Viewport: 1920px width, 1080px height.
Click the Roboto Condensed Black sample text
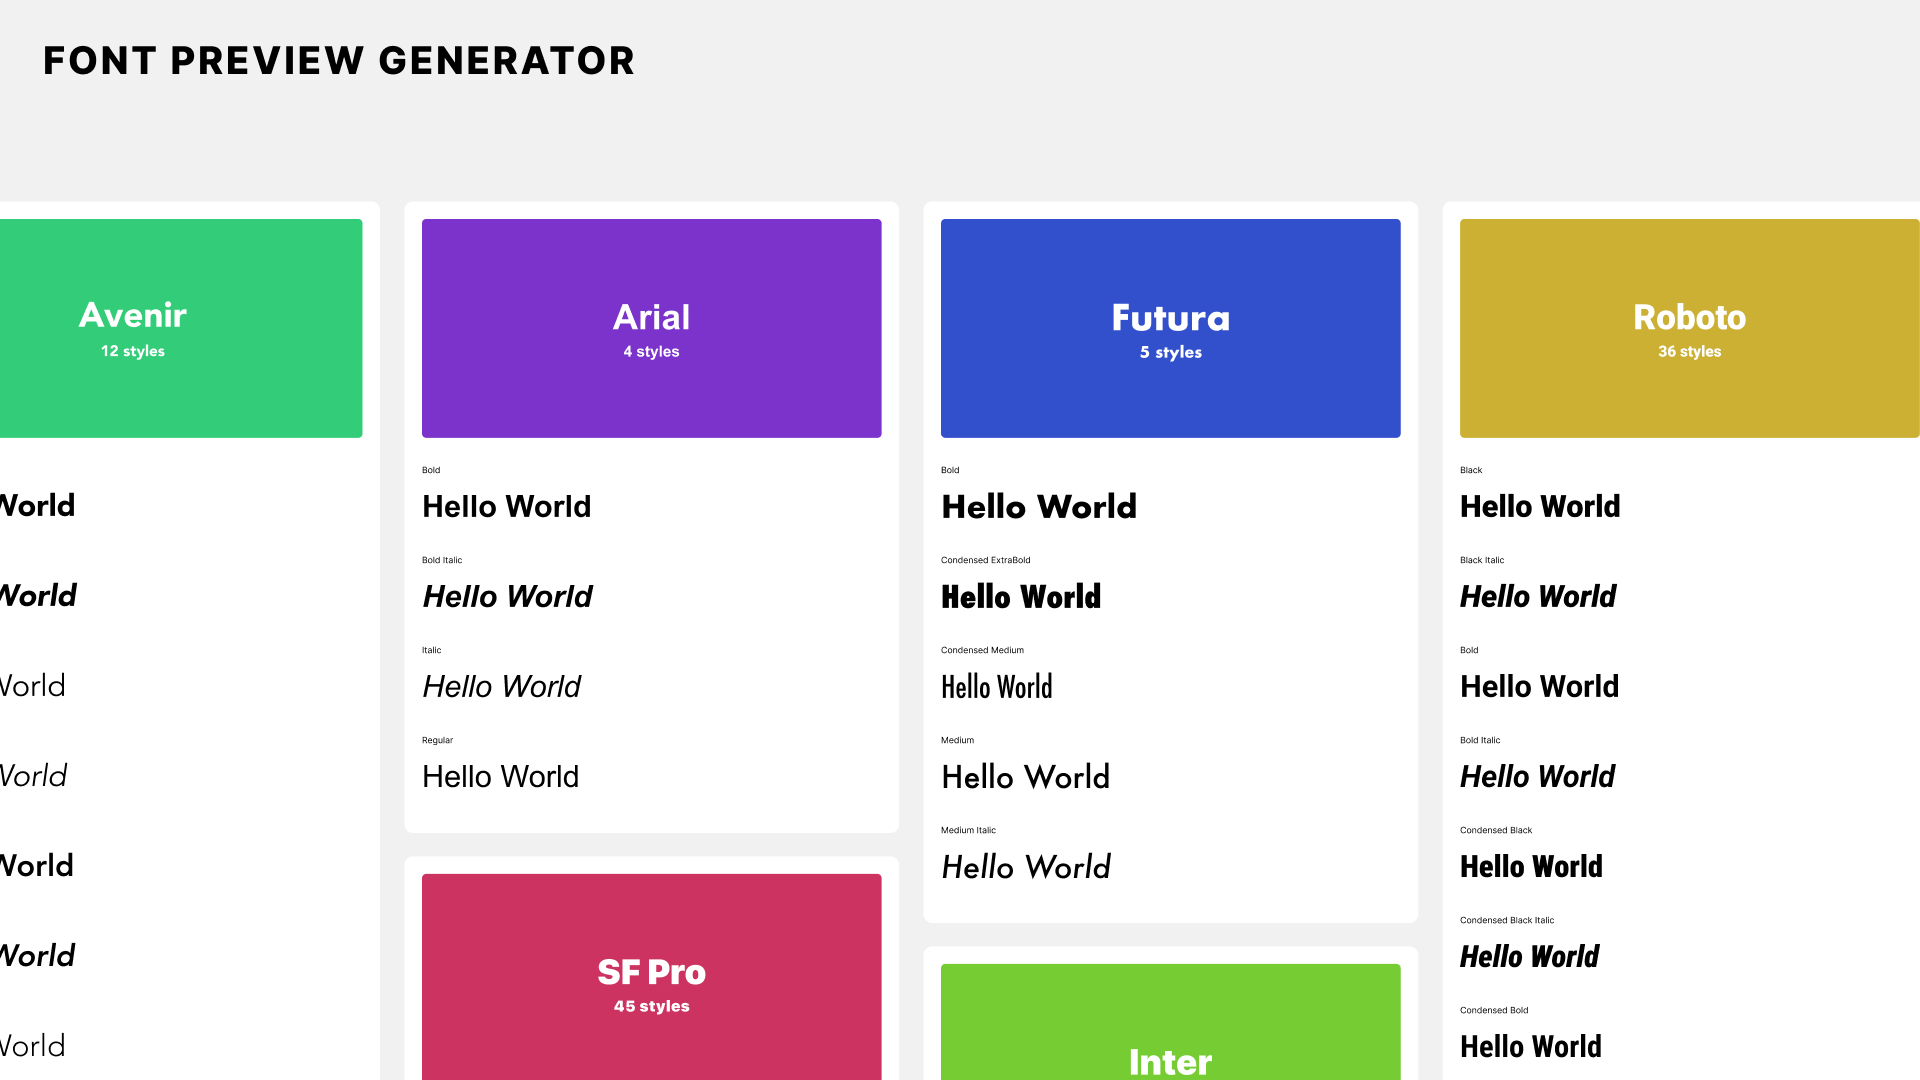[x=1531, y=866]
